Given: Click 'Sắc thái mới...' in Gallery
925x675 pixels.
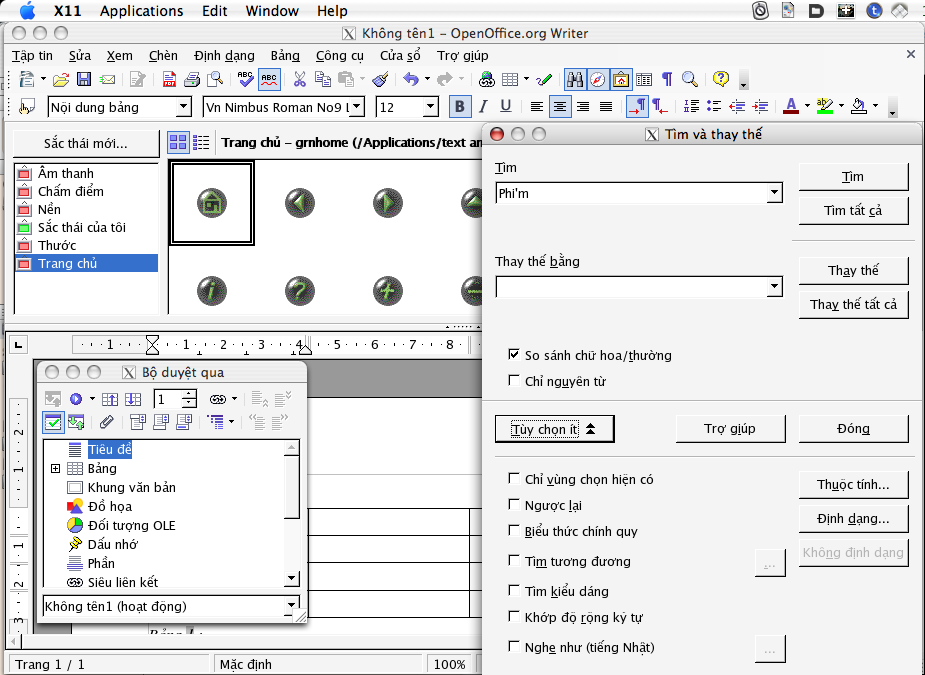Looking at the screenshot, I should pyautogui.click(x=86, y=143).
